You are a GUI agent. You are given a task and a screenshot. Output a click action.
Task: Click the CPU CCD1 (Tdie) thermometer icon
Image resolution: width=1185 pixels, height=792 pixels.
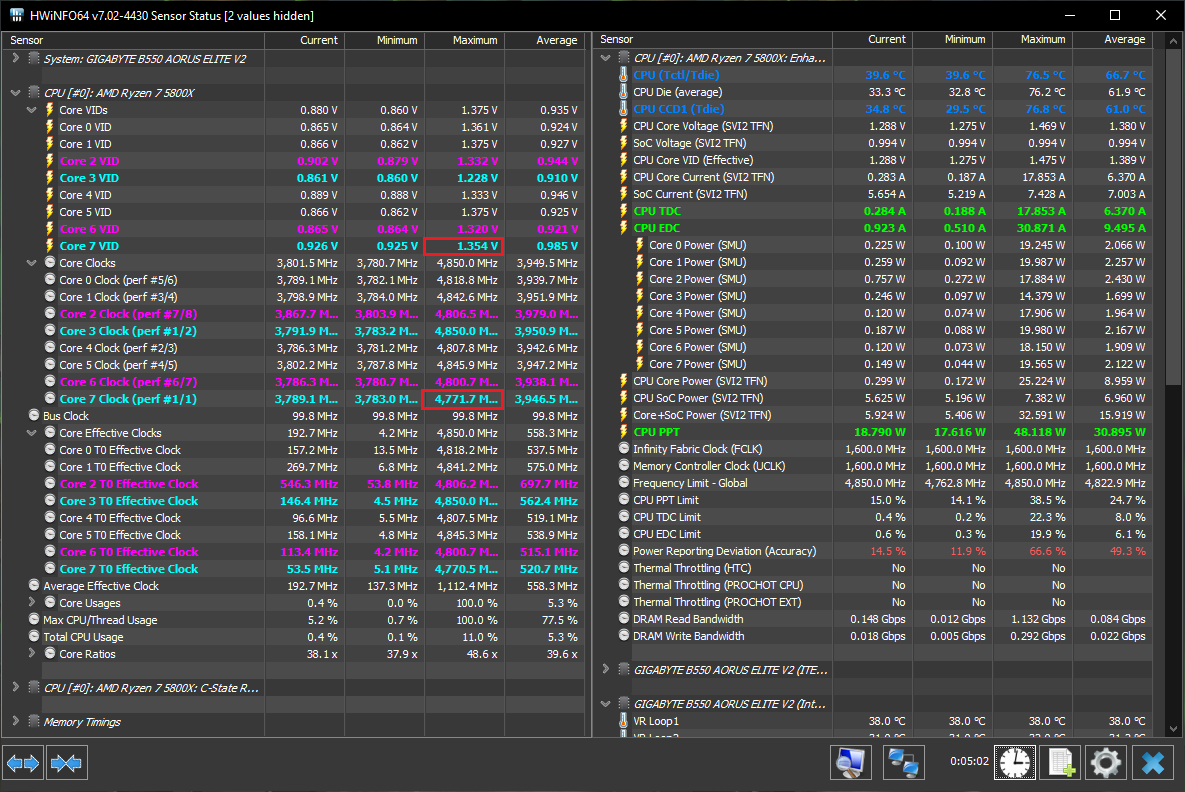click(623, 109)
